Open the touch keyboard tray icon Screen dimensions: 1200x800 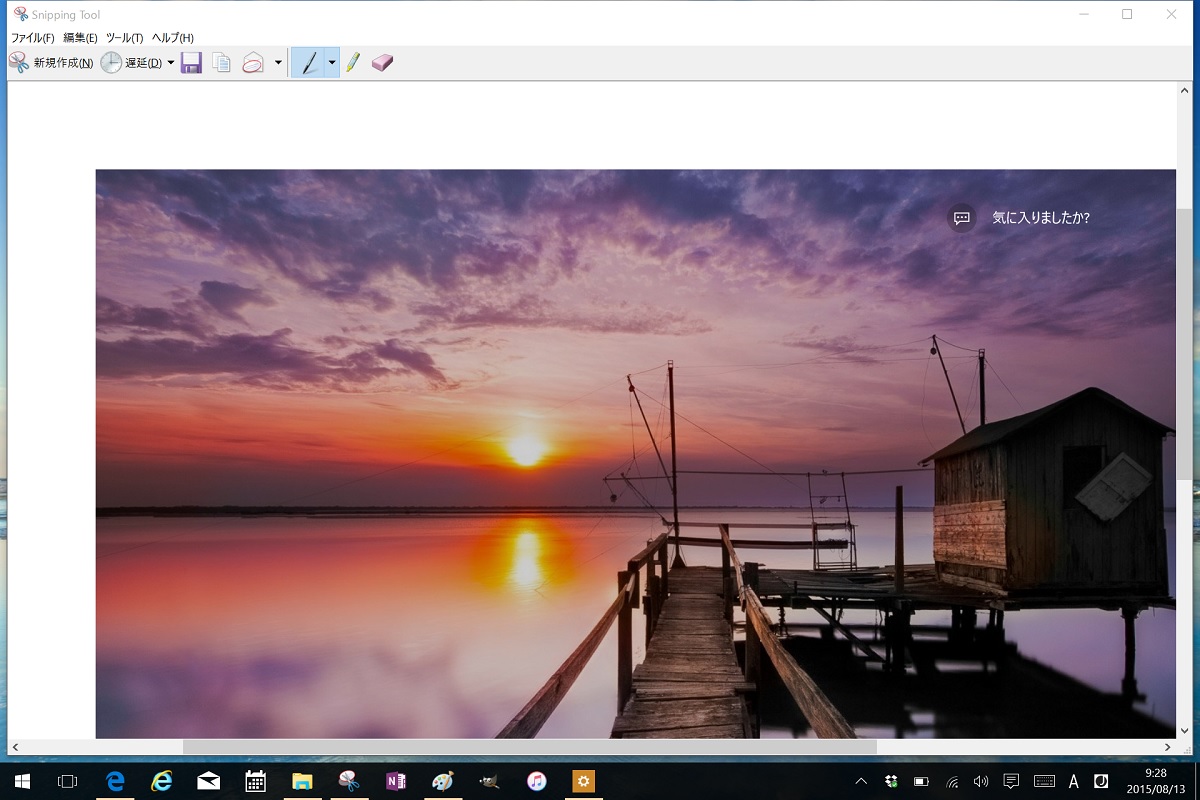(1044, 781)
